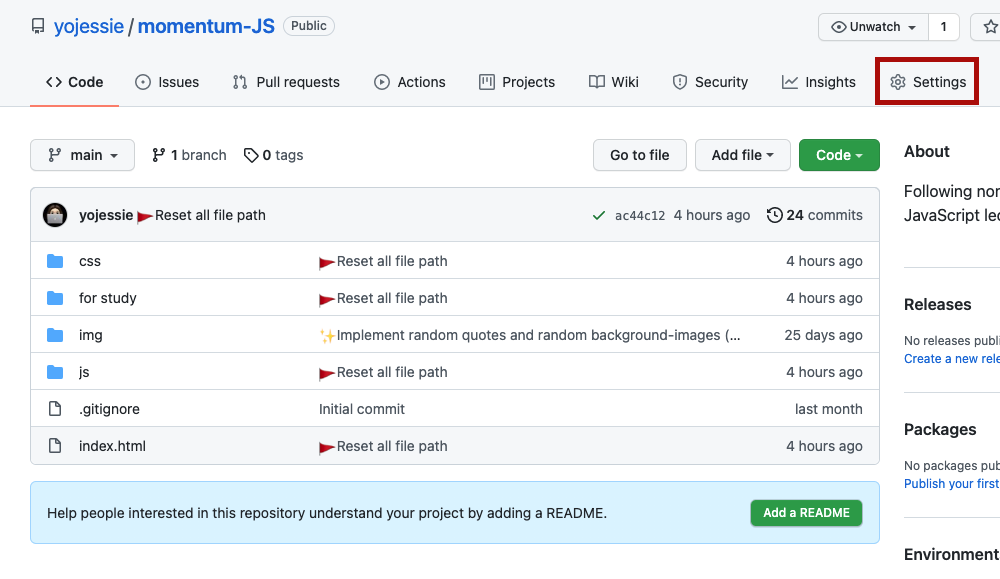Open the Security tab

click(x=710, y=82)
